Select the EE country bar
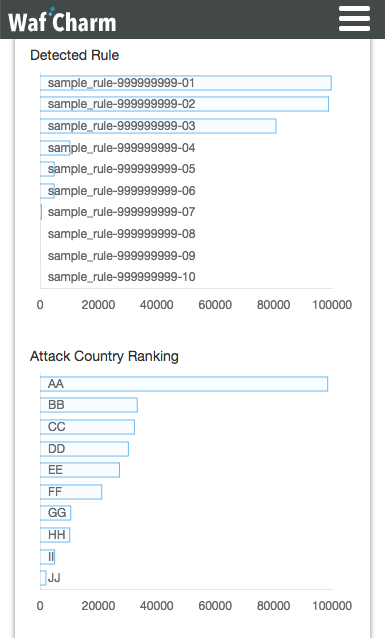385x638 pixels. point(80,470)
